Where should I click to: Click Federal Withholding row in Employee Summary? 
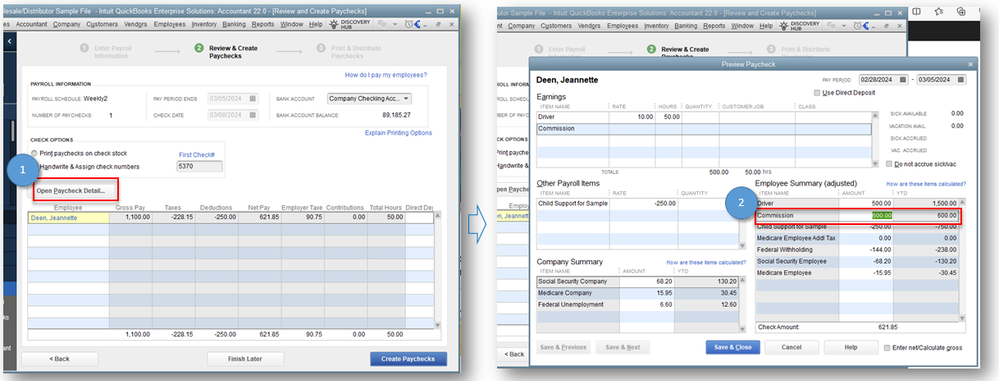pyautogui.click(x=857, y=250)
